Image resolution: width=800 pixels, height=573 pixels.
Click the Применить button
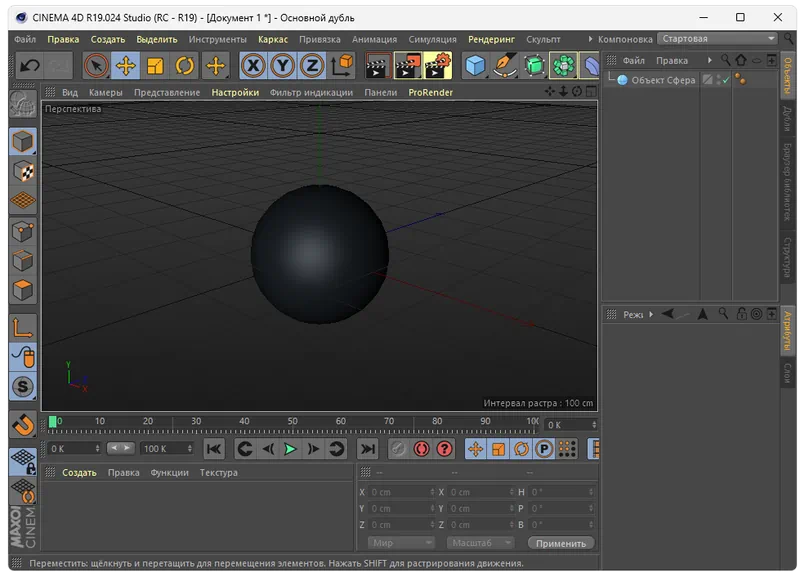[561, 543]
